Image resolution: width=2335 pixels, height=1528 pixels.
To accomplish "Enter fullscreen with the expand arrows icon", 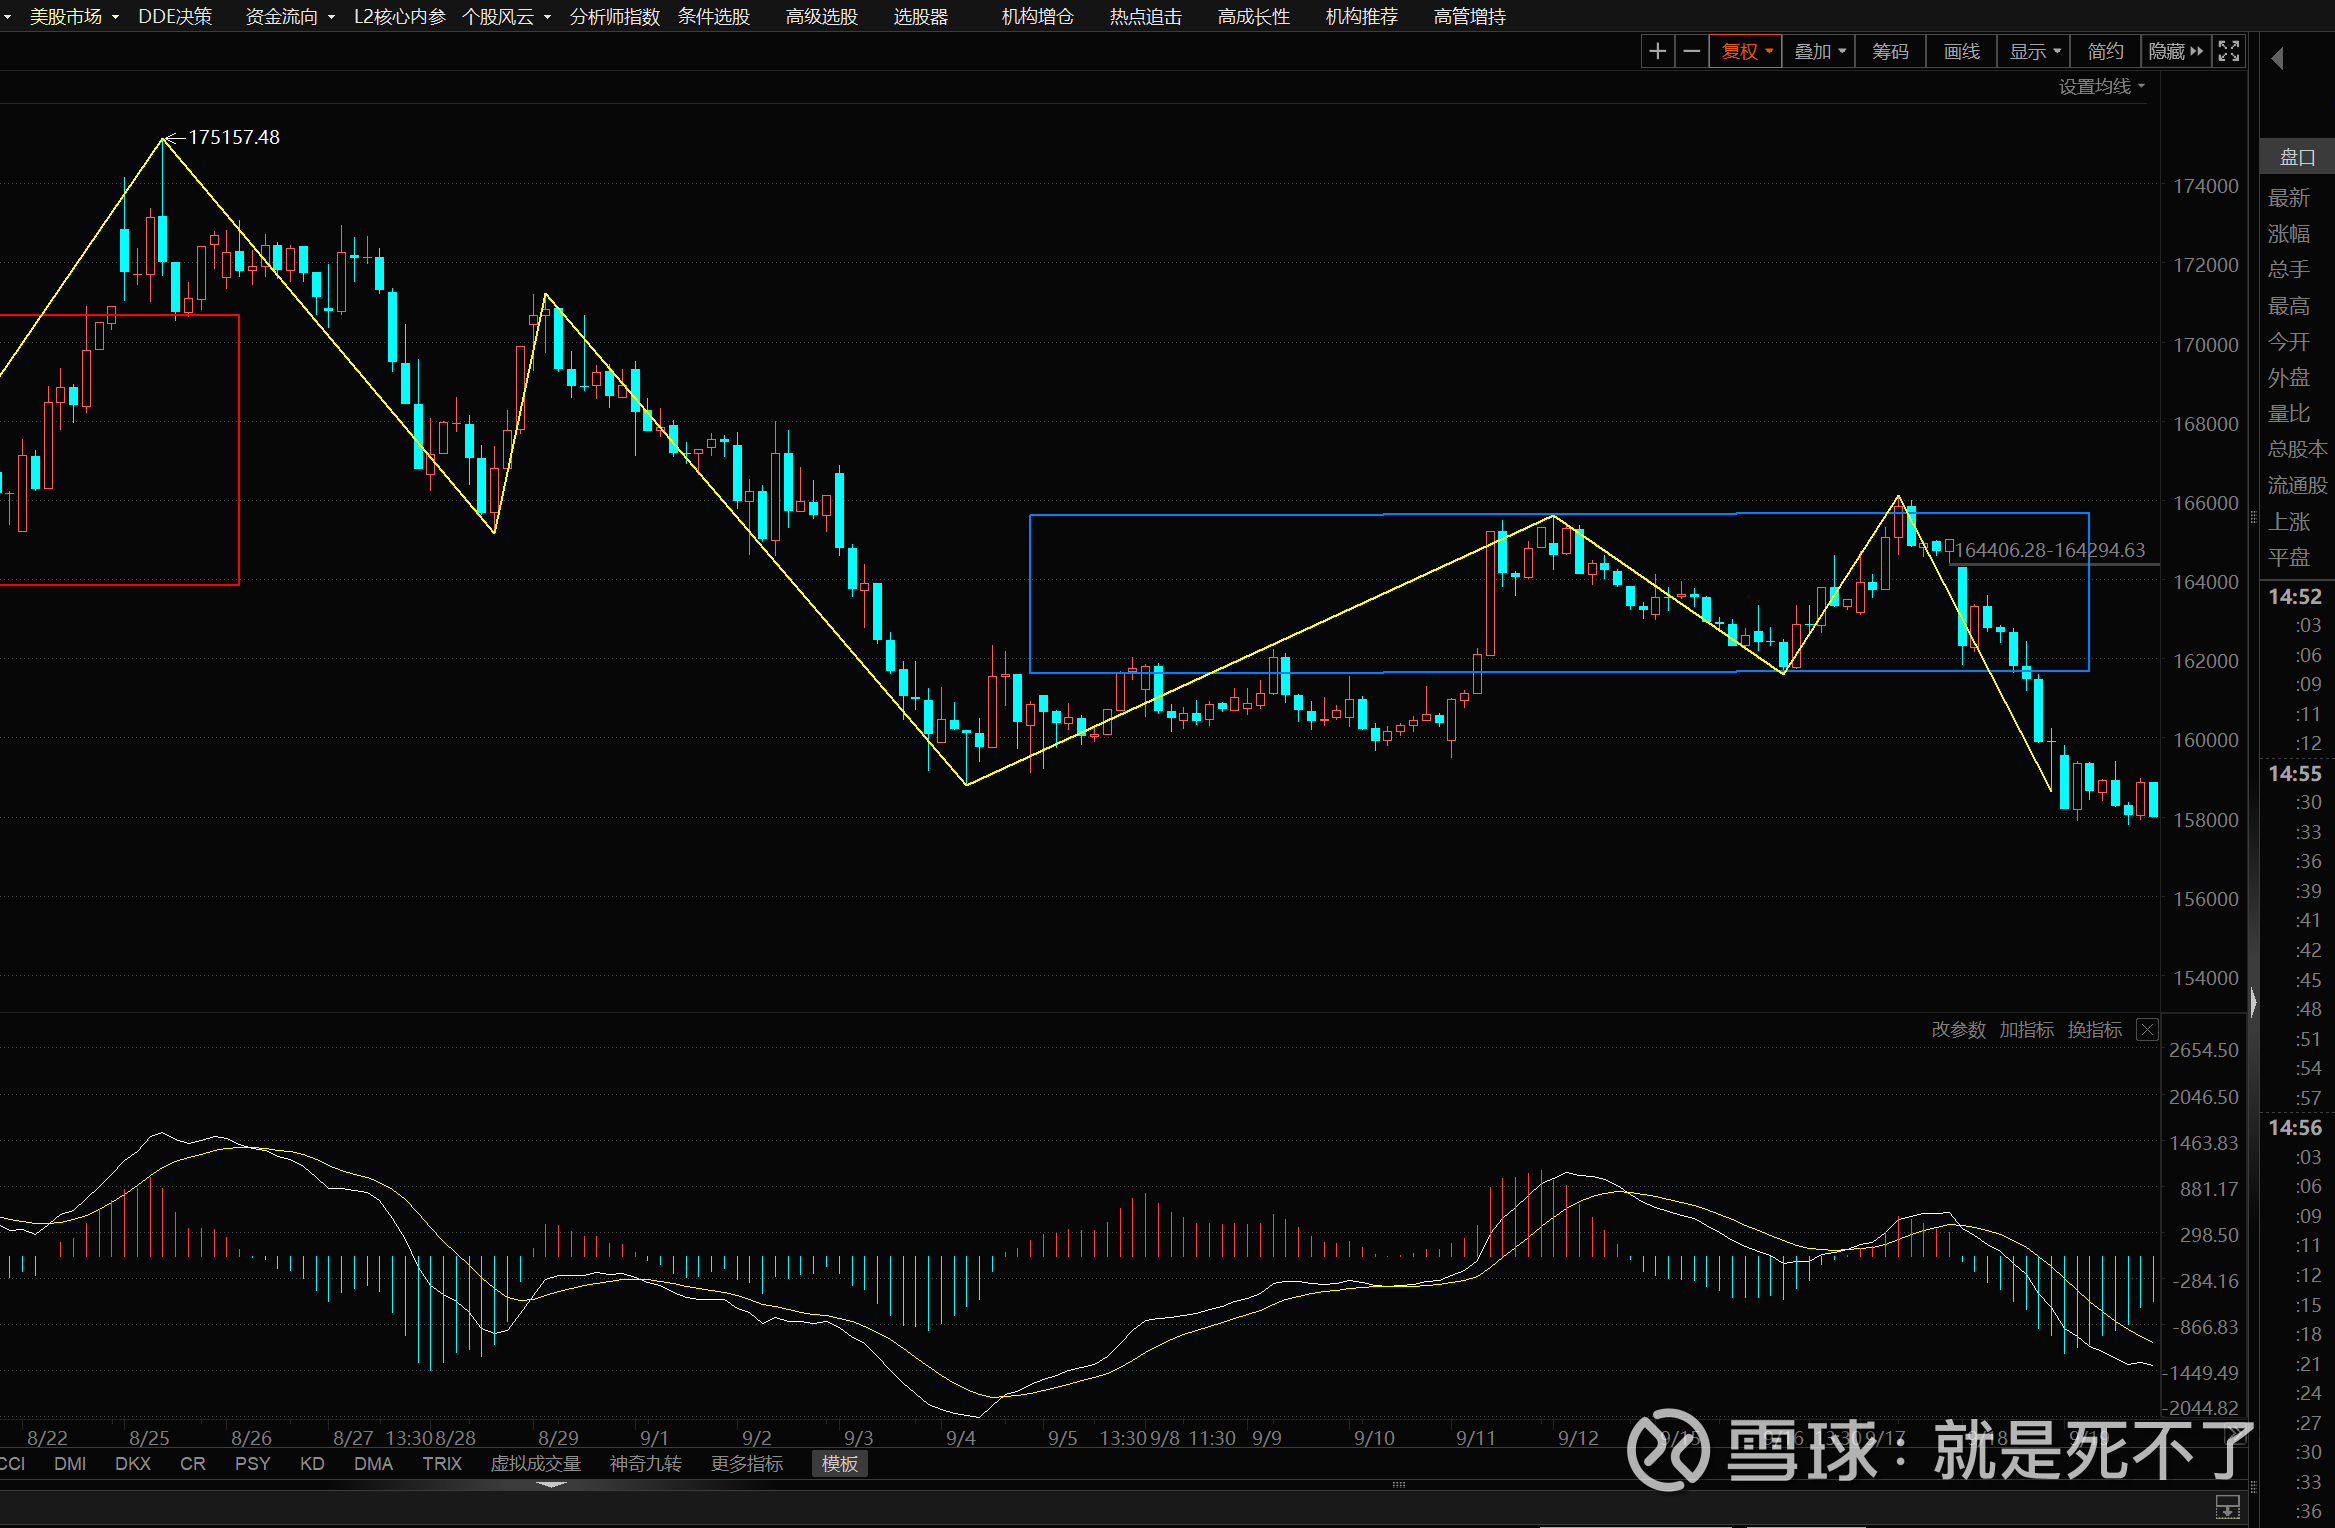I will [2228, 51].
